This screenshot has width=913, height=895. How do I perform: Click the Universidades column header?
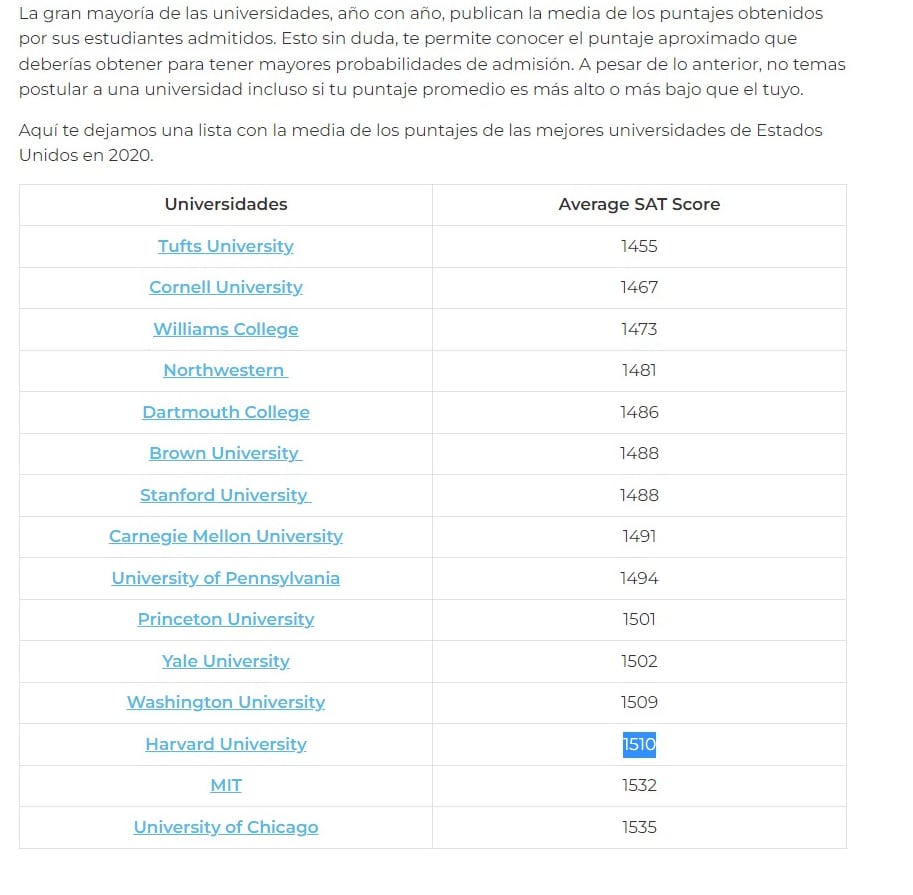[x=226, y=204]
